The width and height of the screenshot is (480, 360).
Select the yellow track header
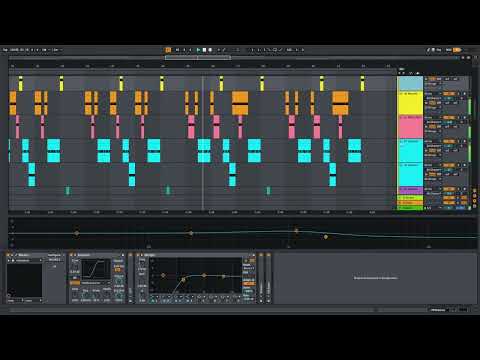point(410,103)
